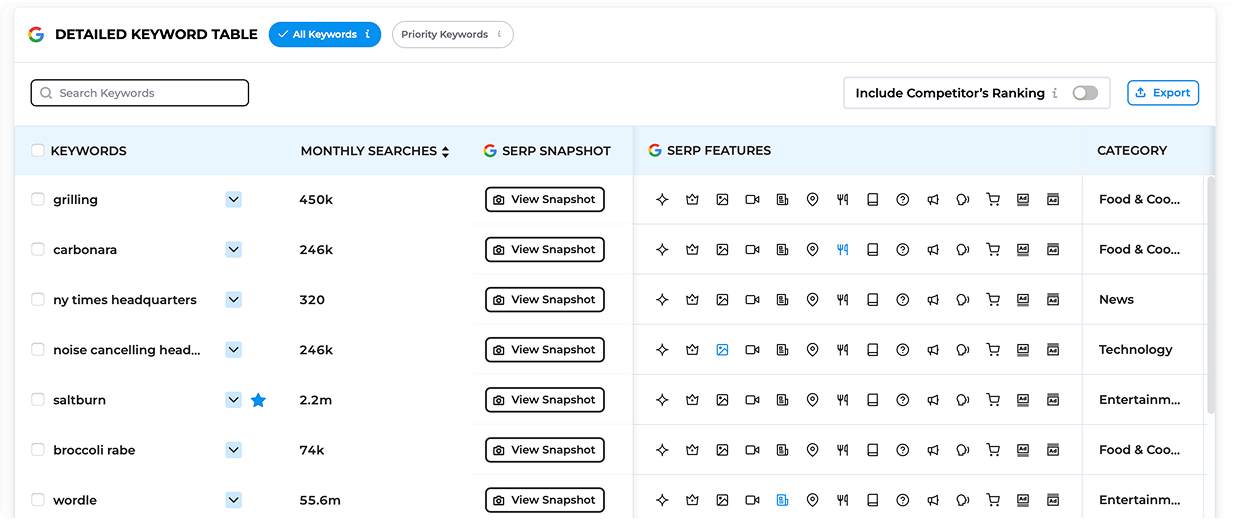Enable the Include Competitor's Ranking toggle
1238x525 pixels.
(x=1084, y=93)
